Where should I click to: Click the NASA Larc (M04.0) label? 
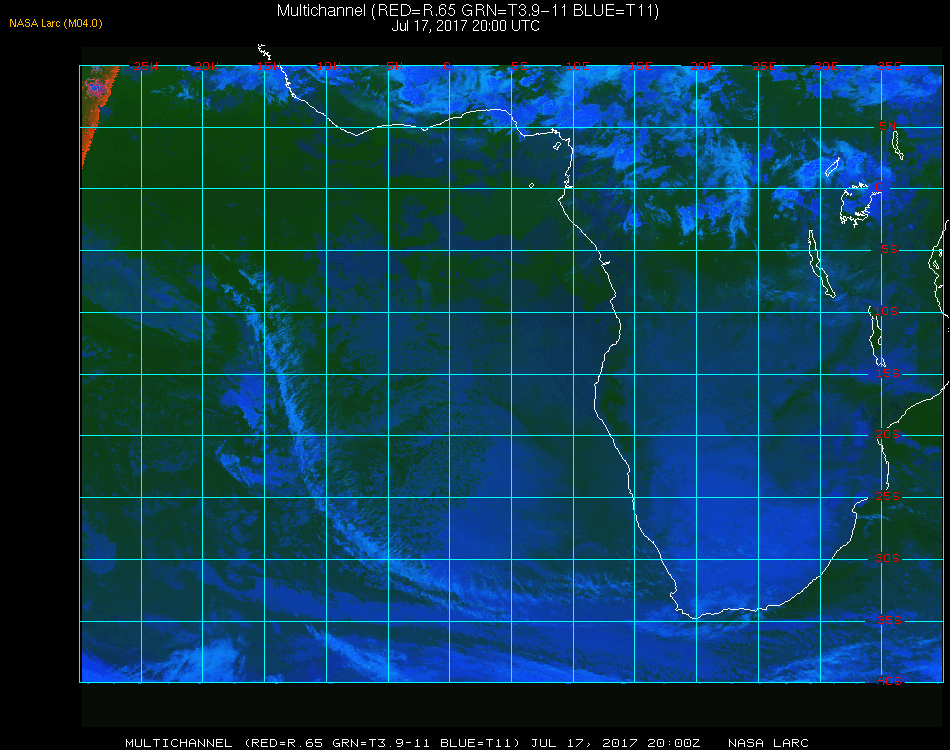56,24
